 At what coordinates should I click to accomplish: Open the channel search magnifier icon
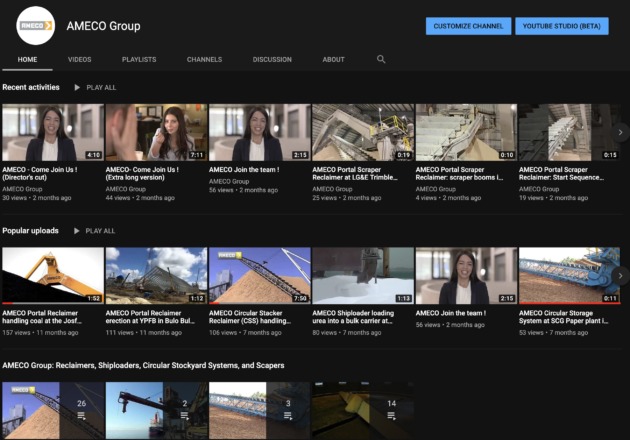(x=381, y=59)
